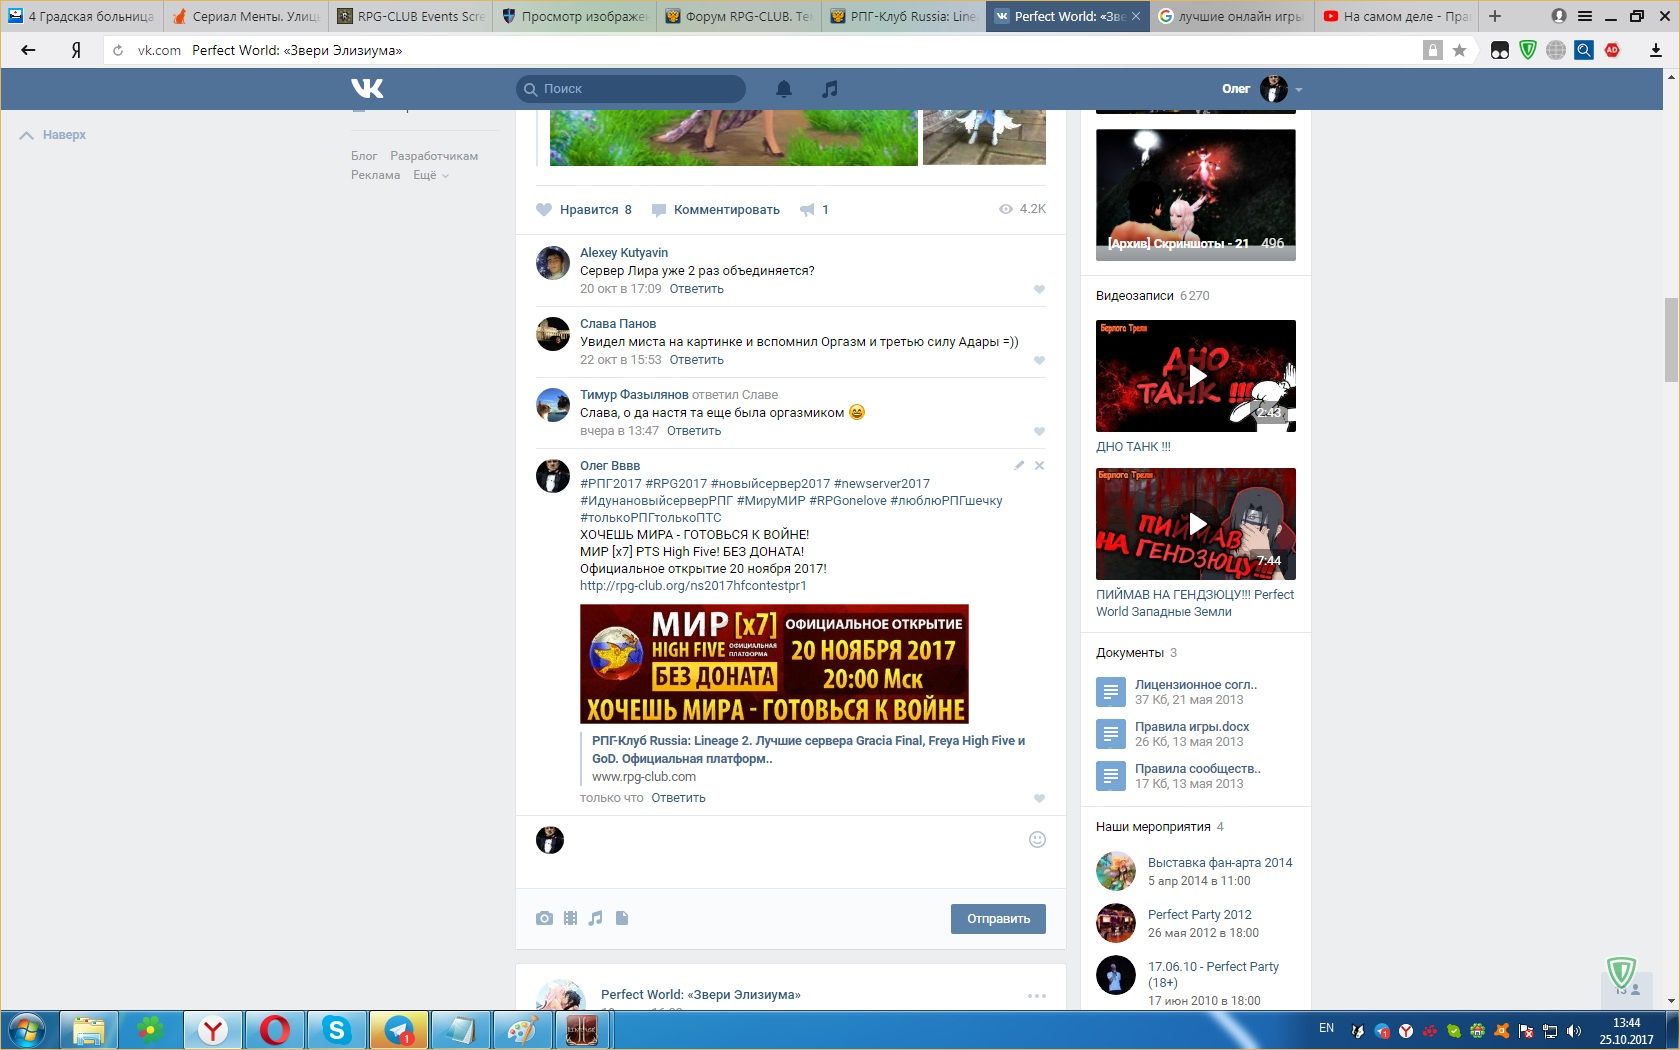Open the browser hamburger menu
The image size is (1680, 1050).
[x=1585, y=16]
